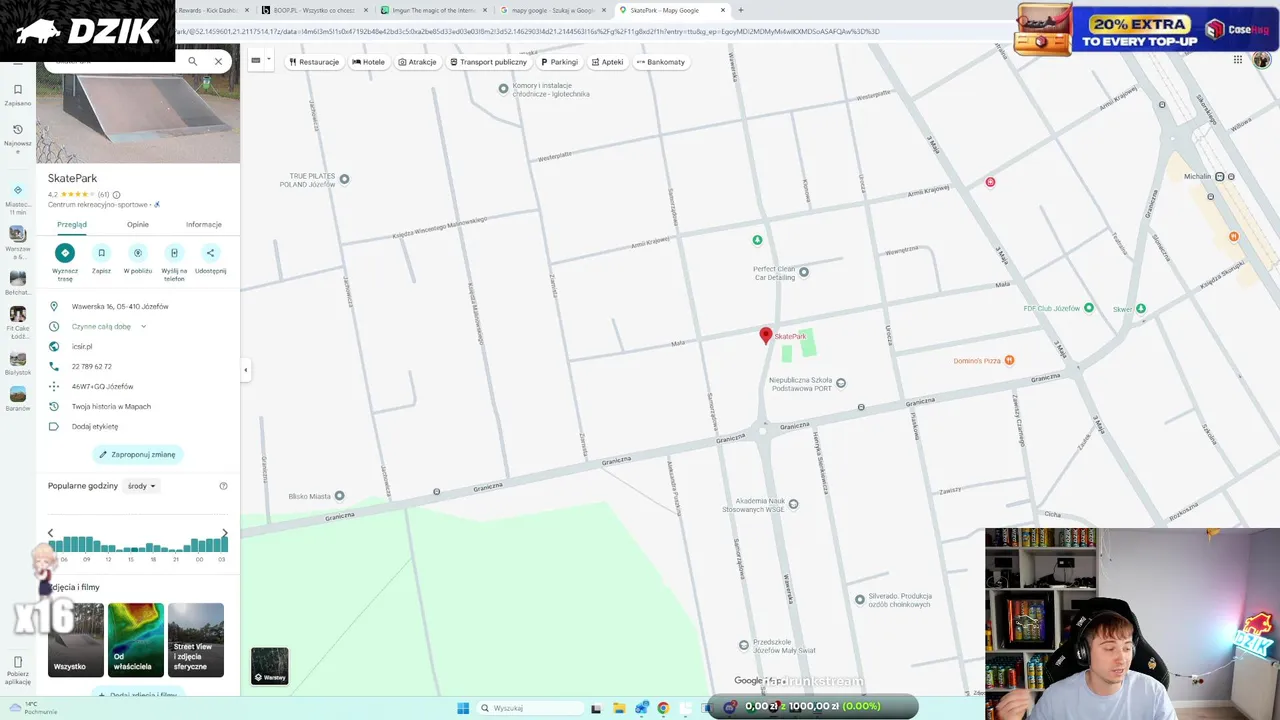Viewport: 1280px width, 720px height.
Task: Open the icsir.pl website link
Action: coord(82,347)
